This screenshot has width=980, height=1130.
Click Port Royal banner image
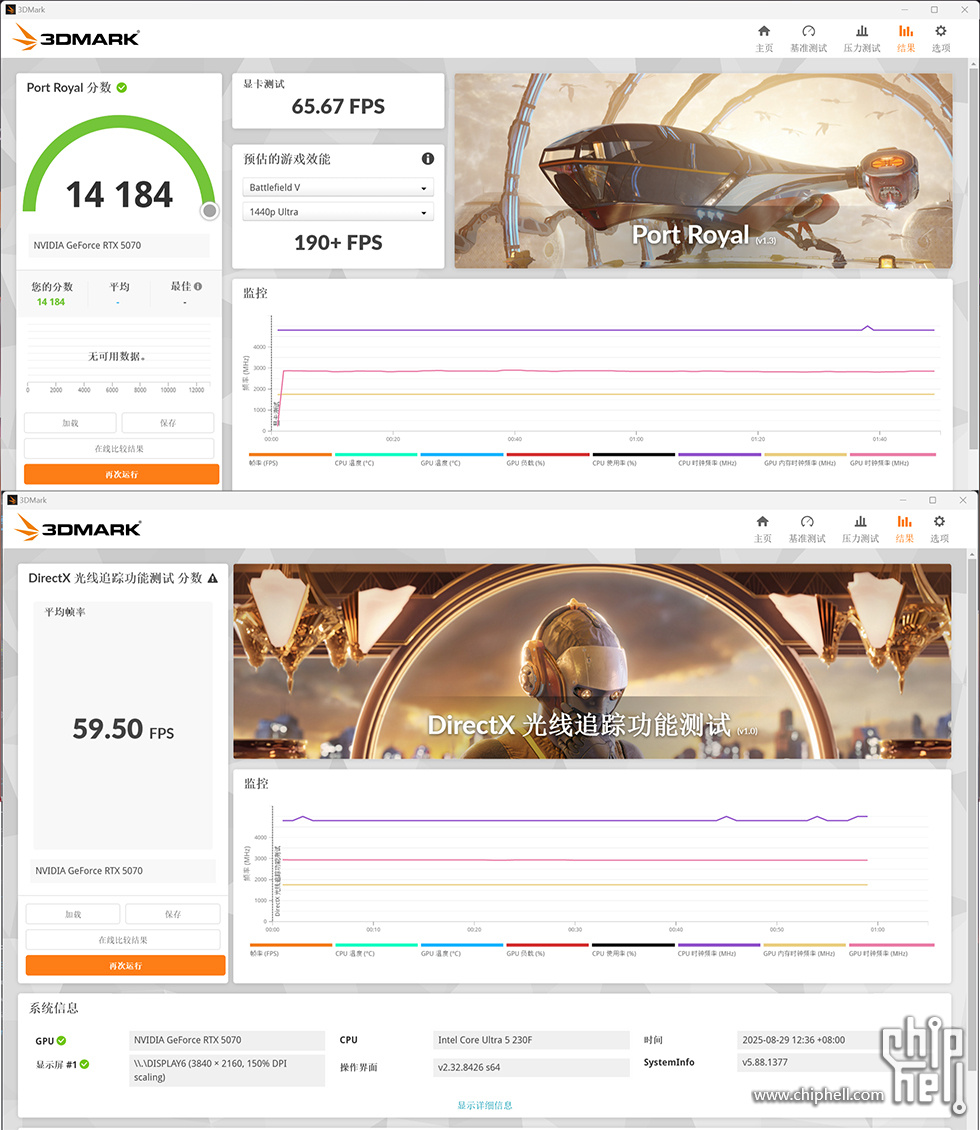[703, 171]
